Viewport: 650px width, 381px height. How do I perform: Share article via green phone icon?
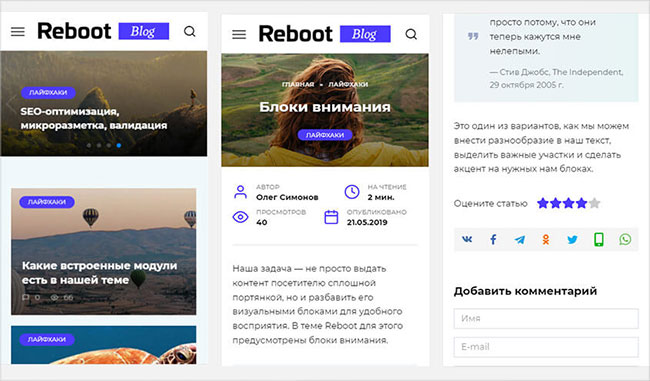pyautogui.click(x=599, y=239)
